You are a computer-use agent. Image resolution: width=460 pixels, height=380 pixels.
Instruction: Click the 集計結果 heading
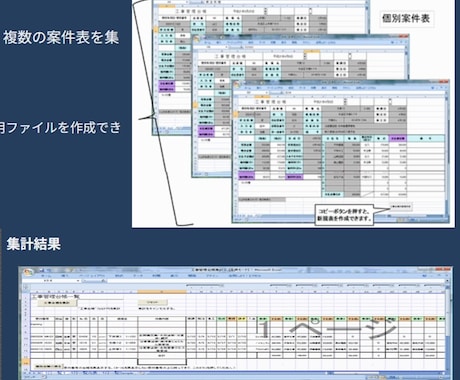click(34, 244)
